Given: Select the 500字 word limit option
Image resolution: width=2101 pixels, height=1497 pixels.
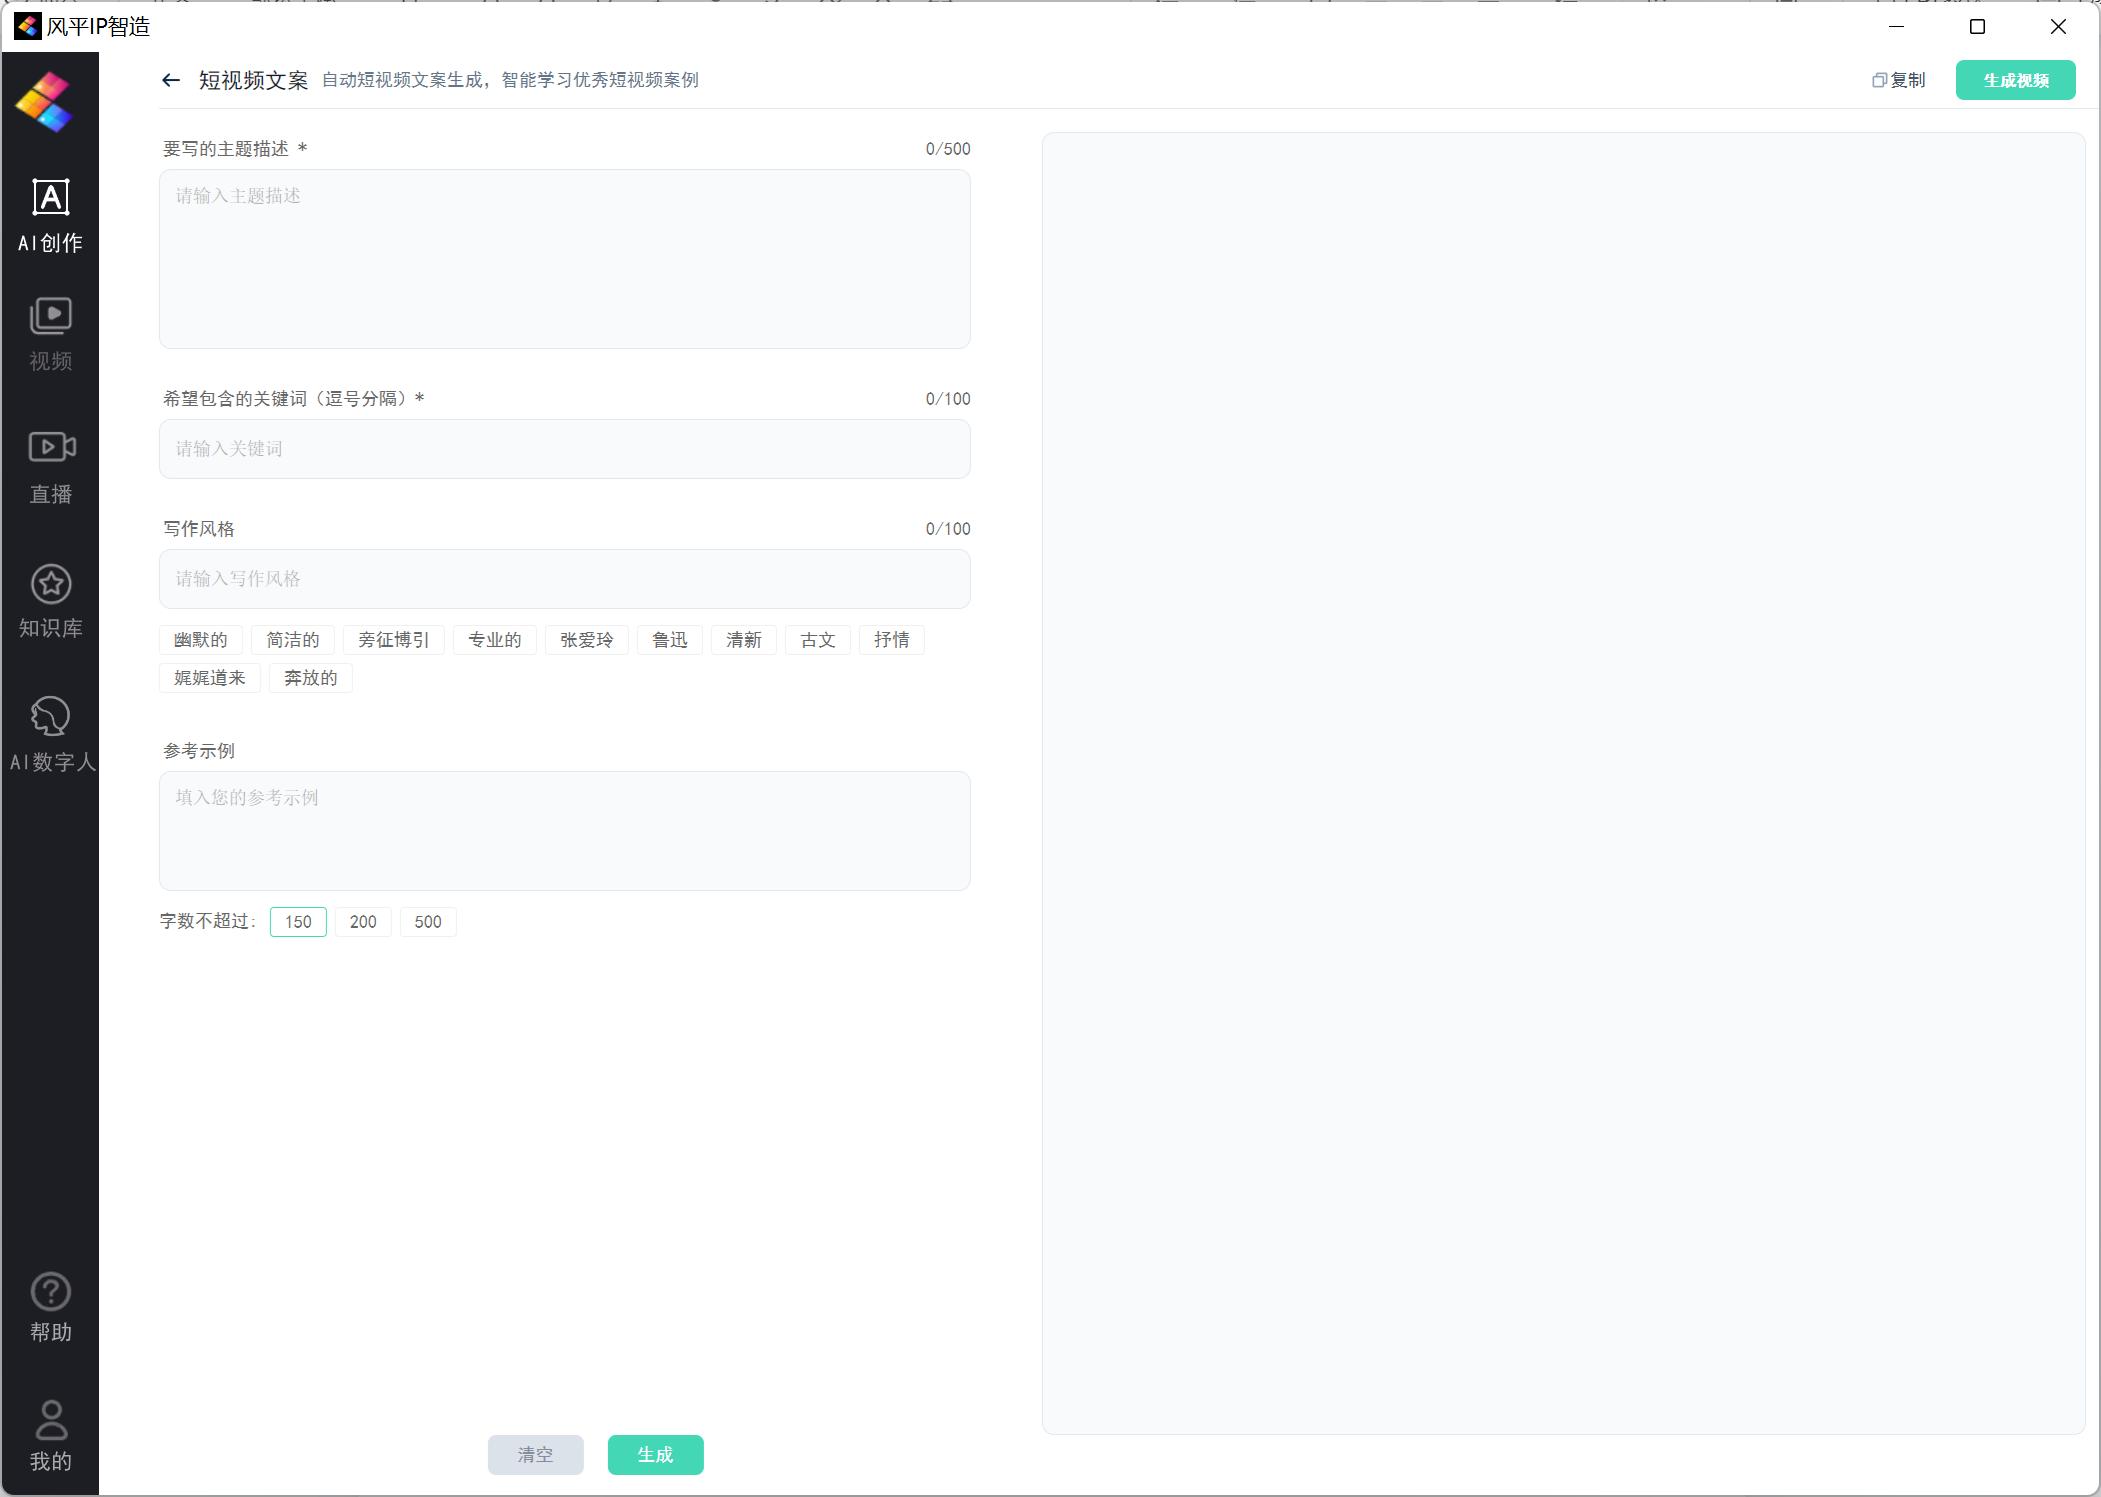Looking at the screenshot, I should tap(428, 922).
